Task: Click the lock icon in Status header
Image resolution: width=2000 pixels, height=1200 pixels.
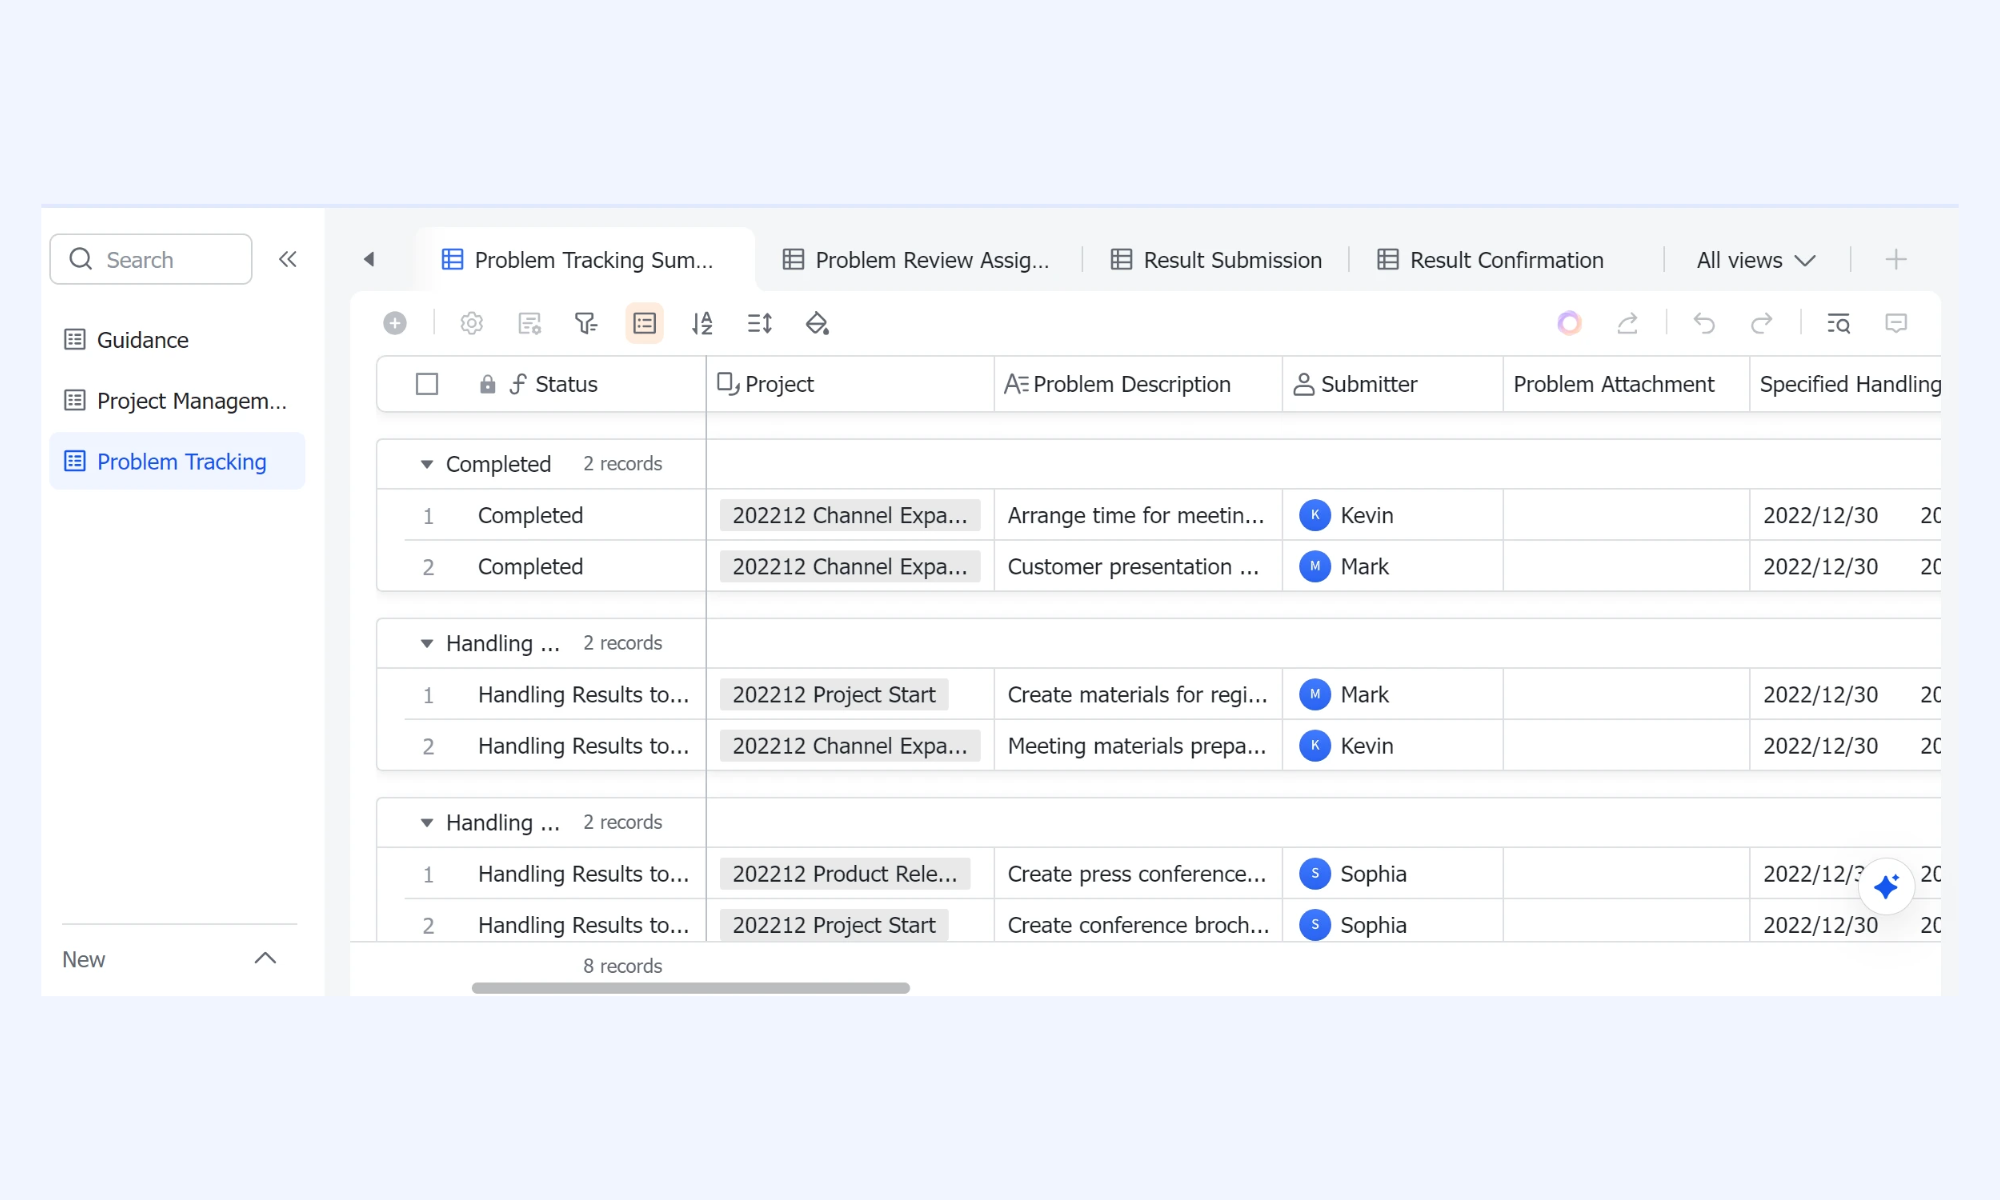Action: pyautogui.click(x=488, y=384)
